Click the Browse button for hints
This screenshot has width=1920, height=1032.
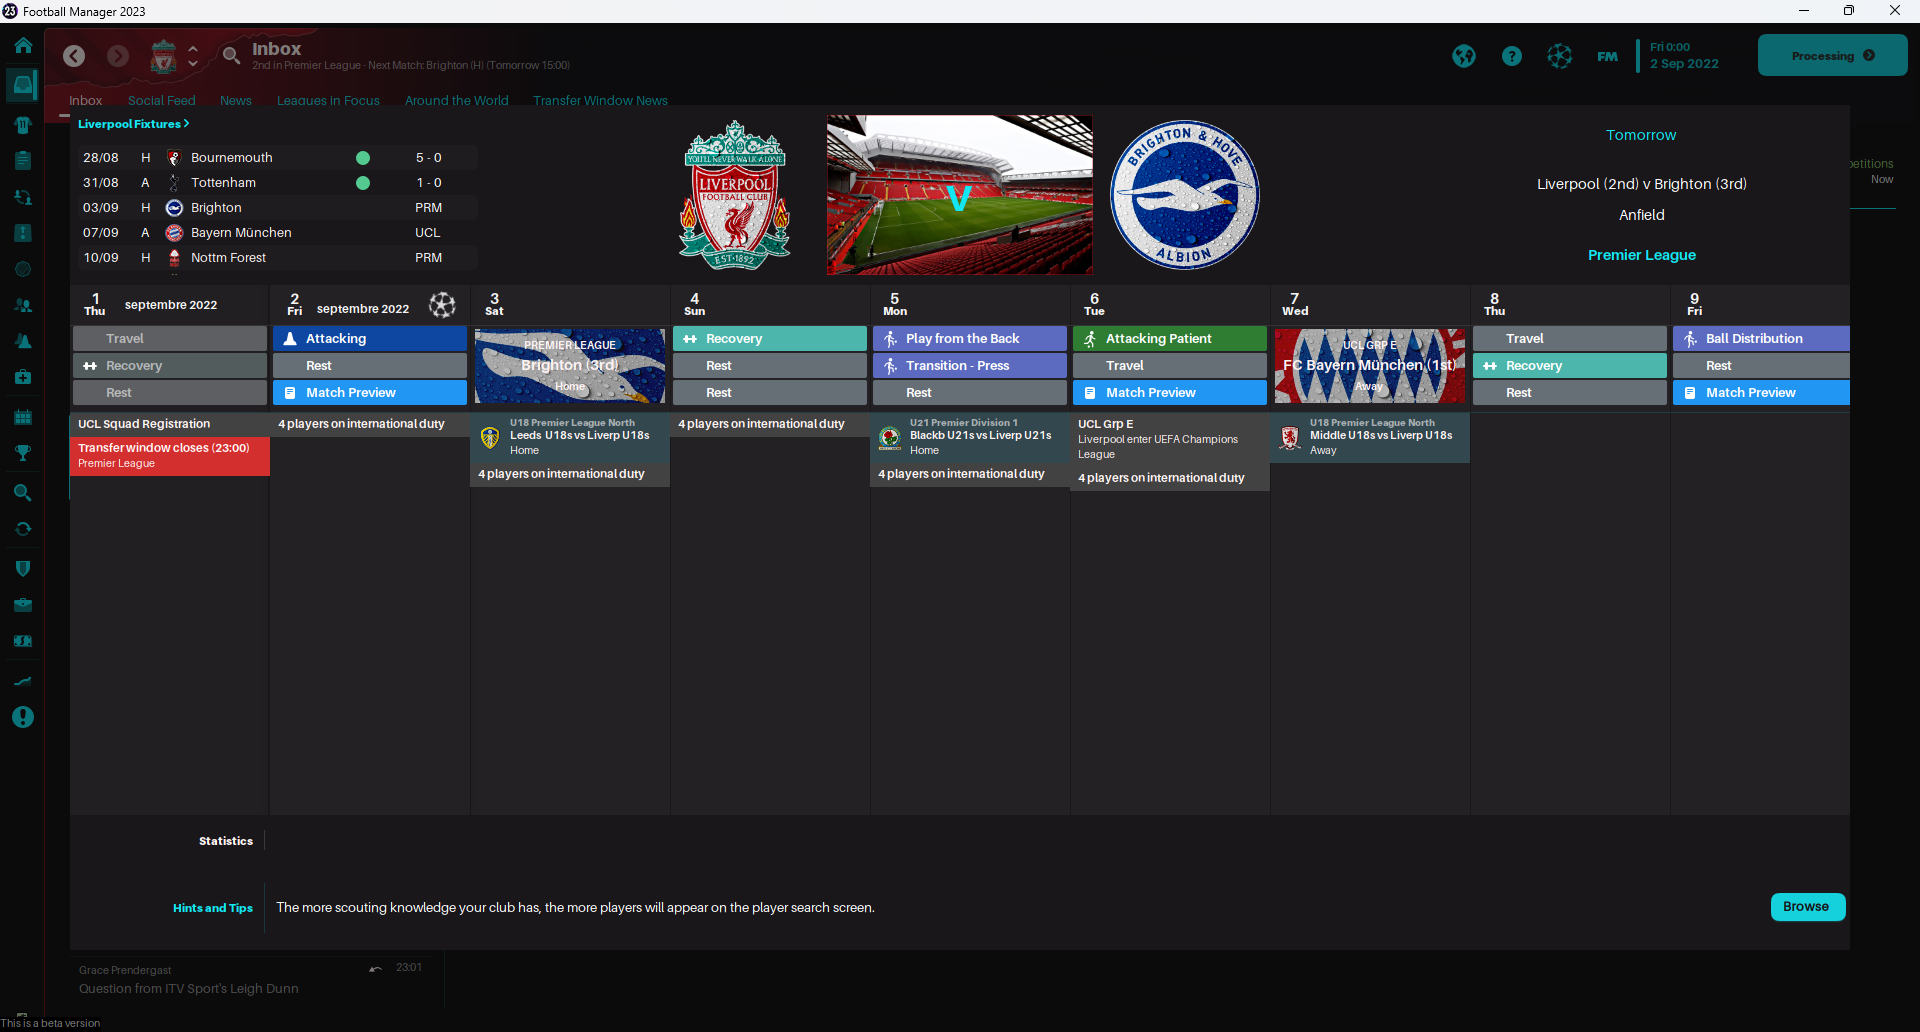tap(1807, 907)
